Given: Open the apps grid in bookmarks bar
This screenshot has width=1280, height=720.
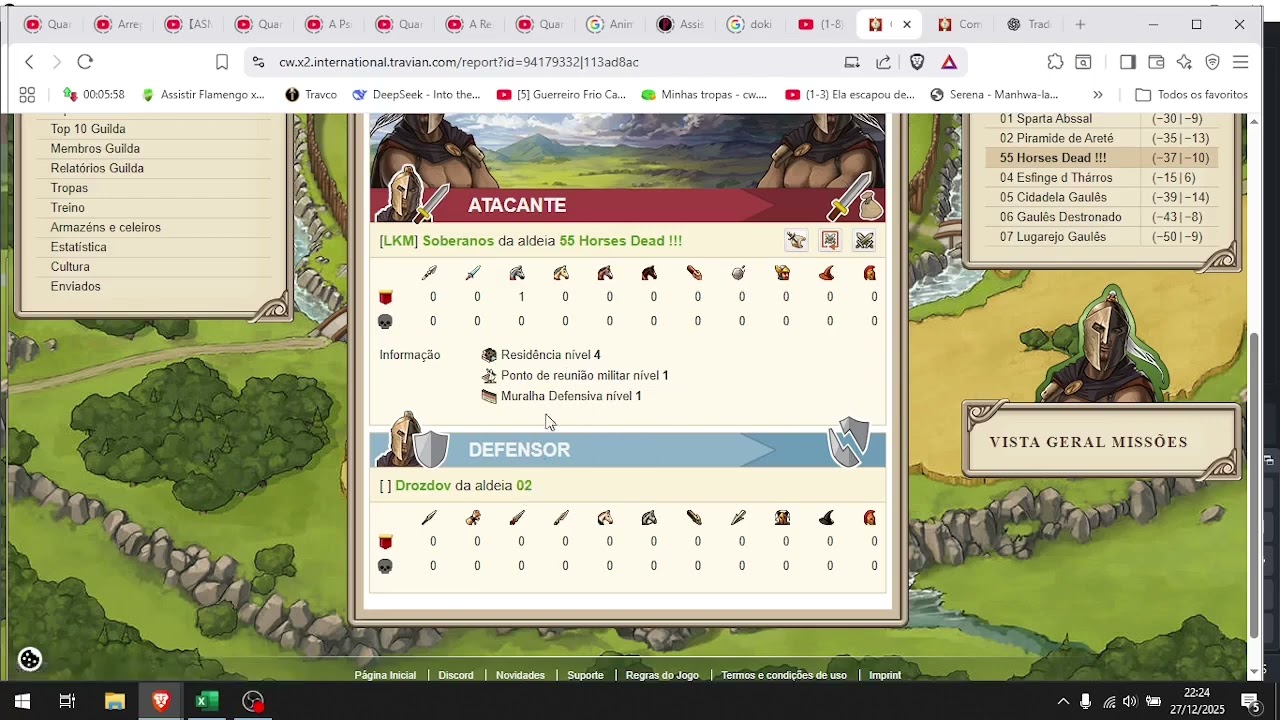Looking at the screenshot, I should [27, 95].
